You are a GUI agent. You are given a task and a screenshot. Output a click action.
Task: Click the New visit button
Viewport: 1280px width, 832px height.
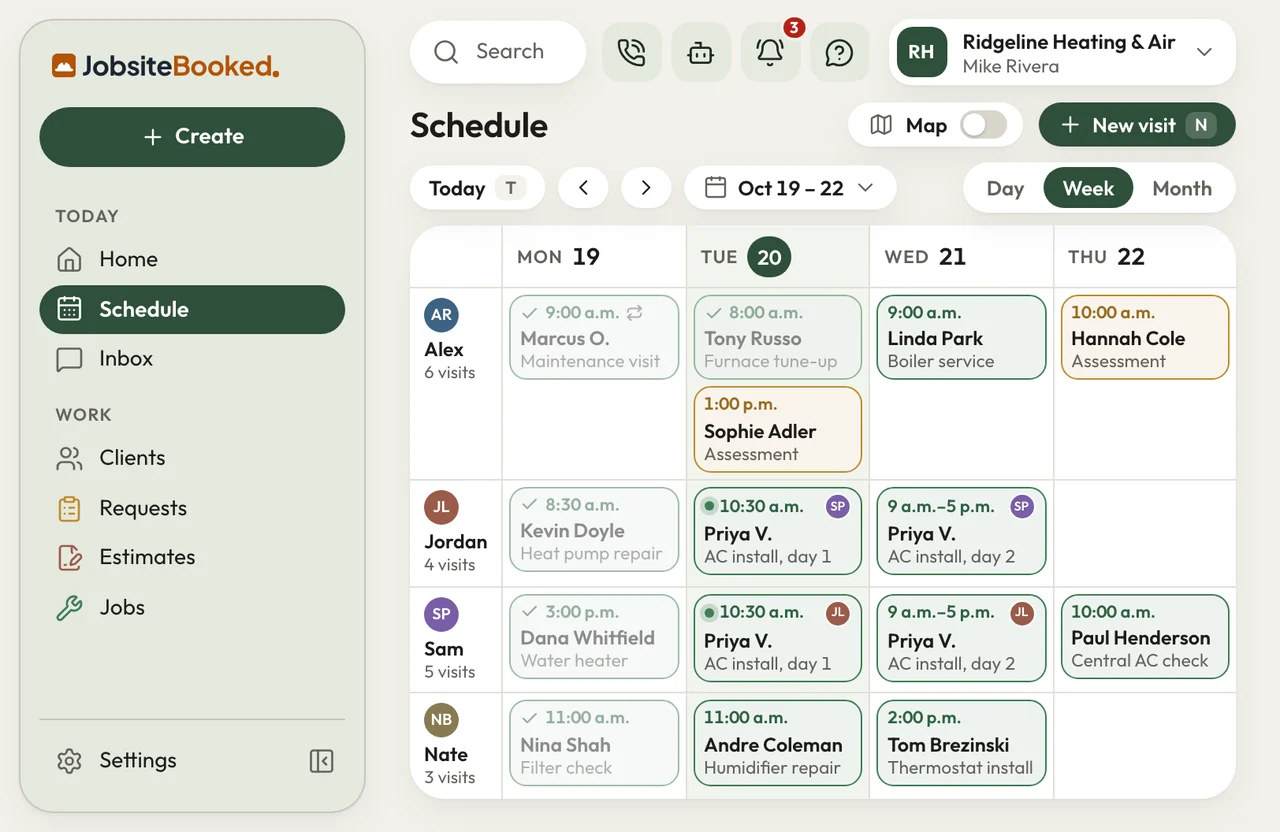tap(1137, 125)
